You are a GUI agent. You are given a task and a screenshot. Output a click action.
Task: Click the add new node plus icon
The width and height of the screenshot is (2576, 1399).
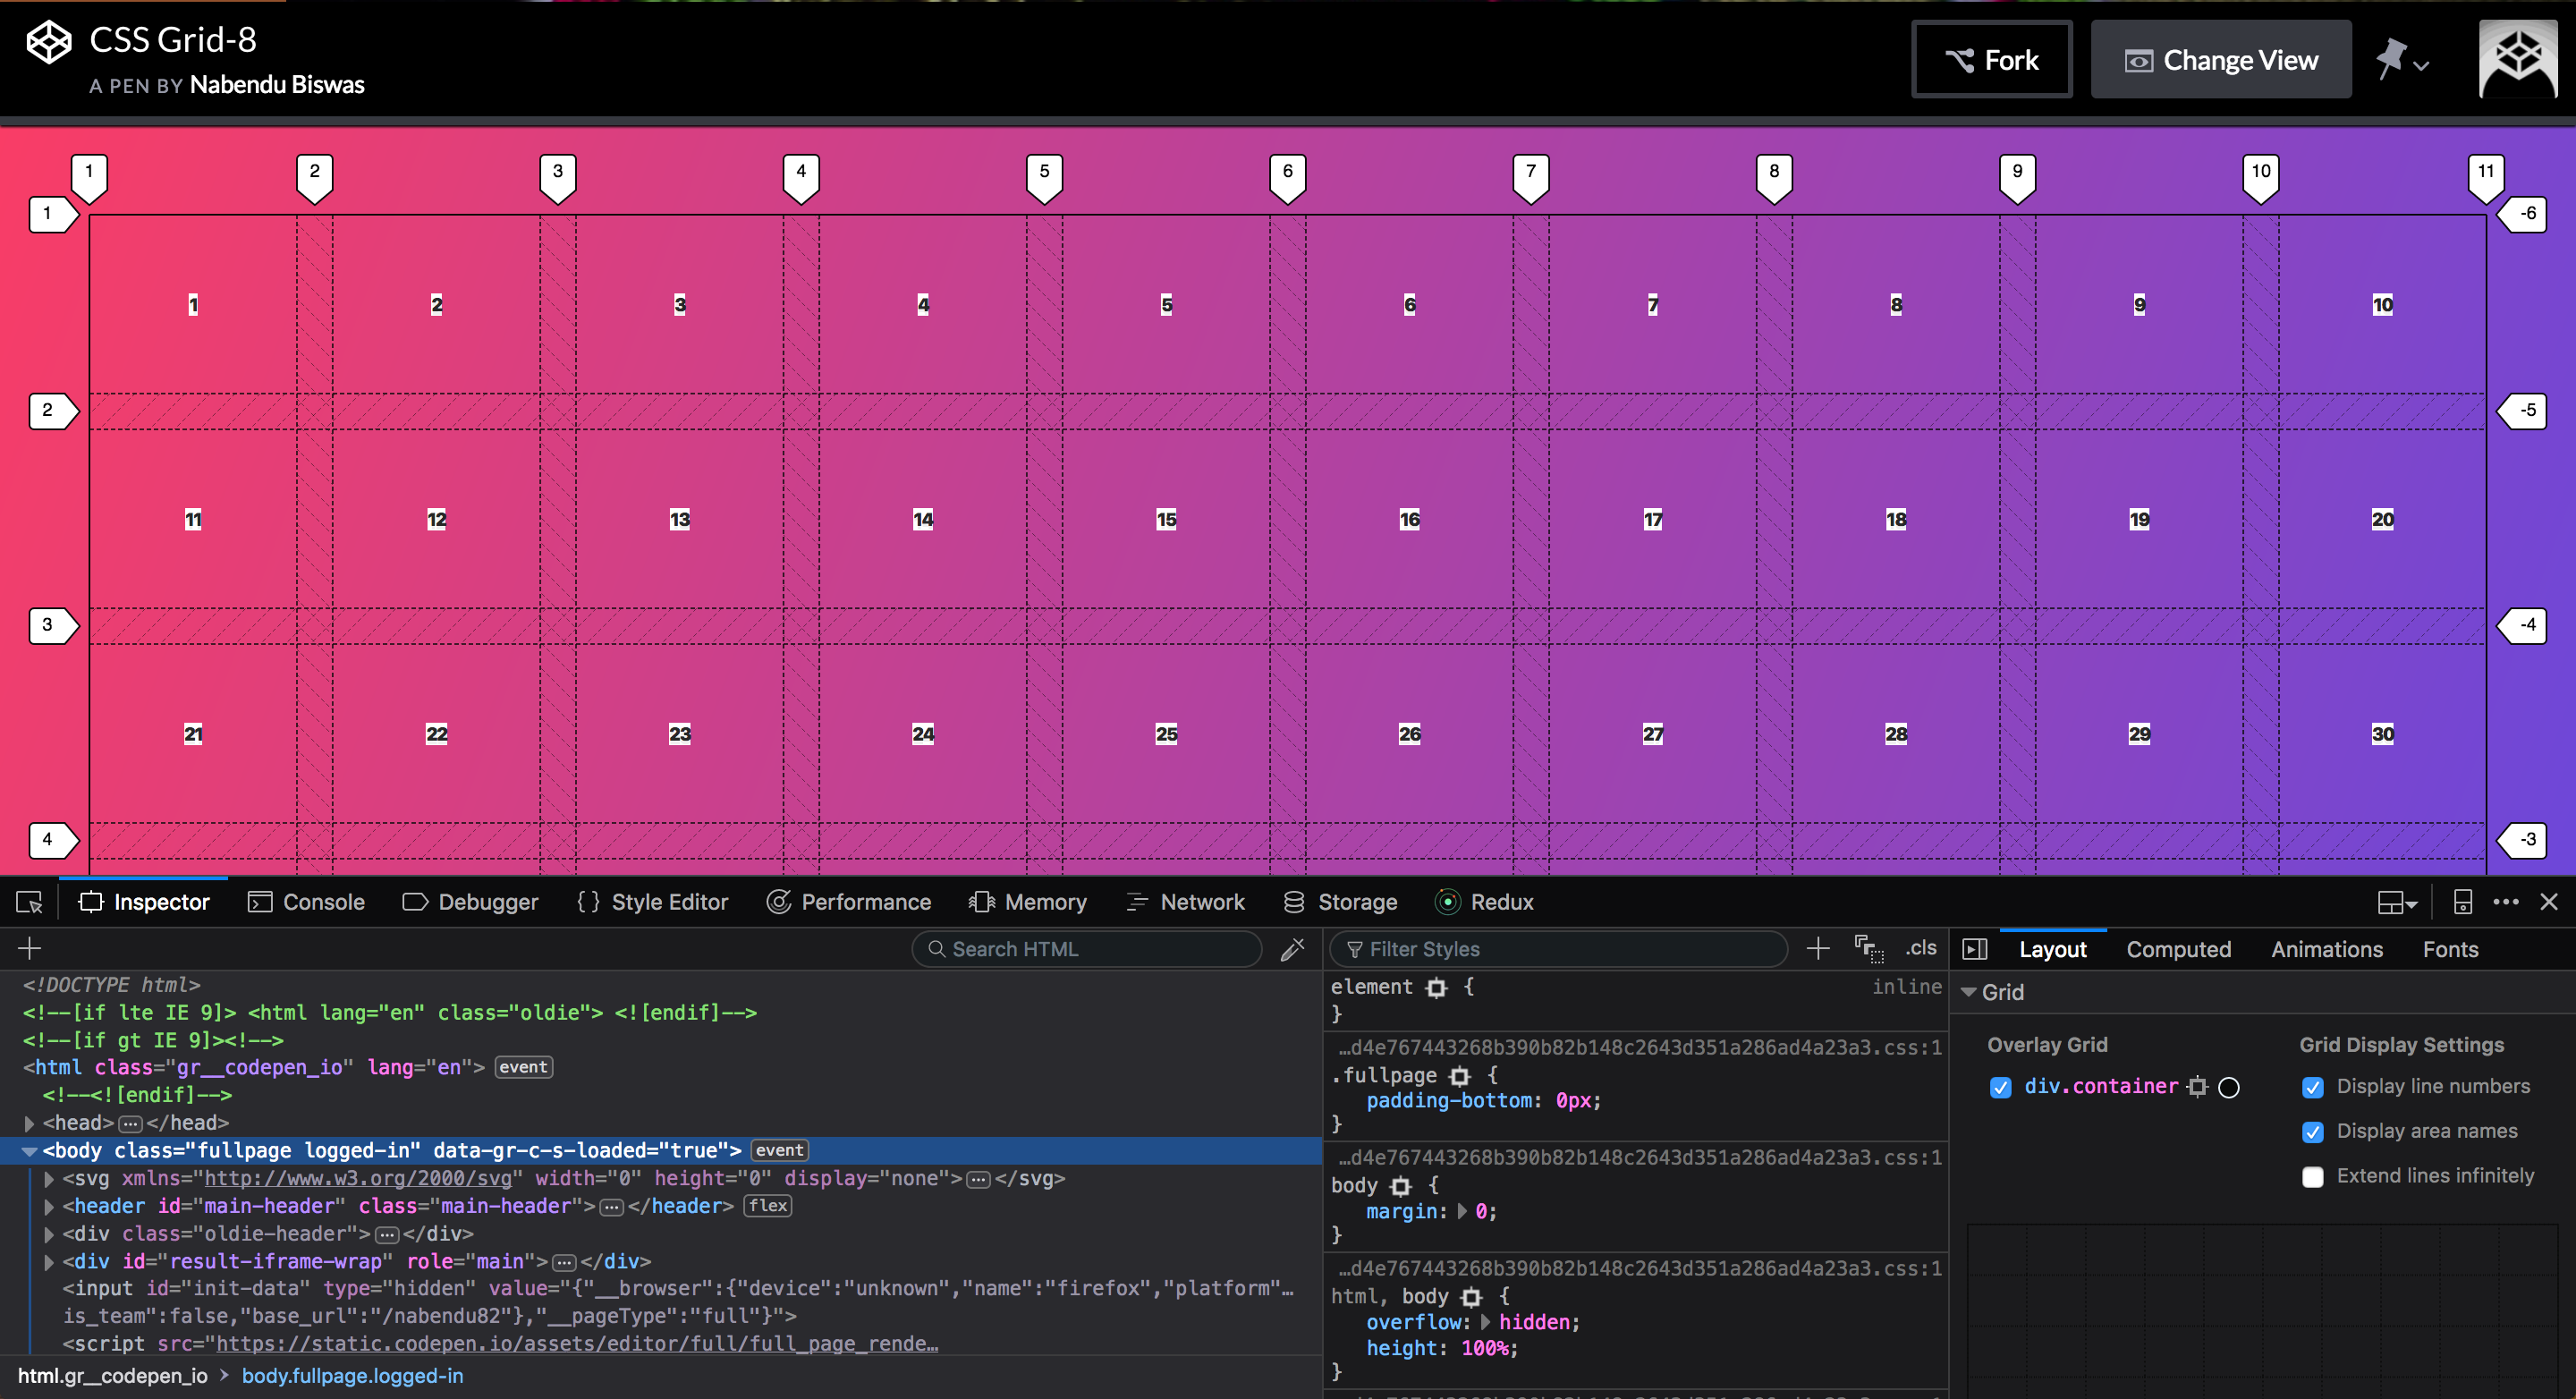30,948
